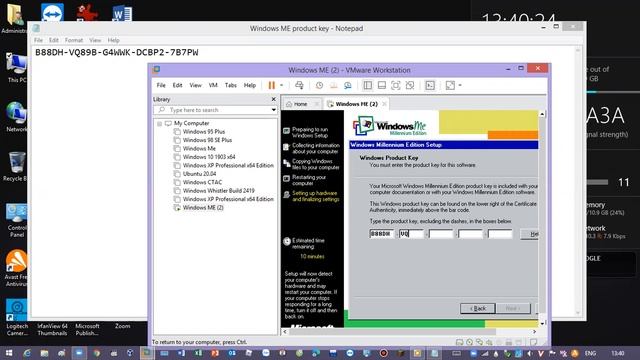
Task: Open Internet Explorer from the taskbar
Action: click(27, 353)
